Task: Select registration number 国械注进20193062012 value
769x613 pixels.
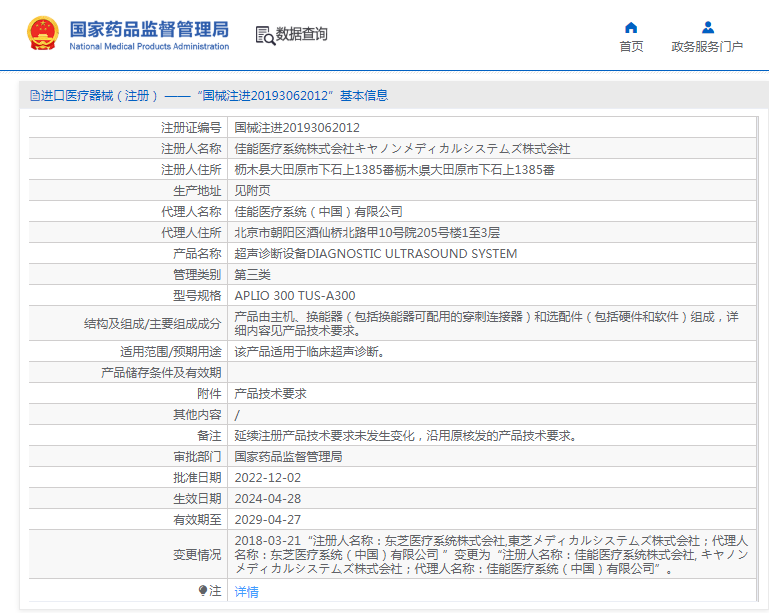Action: 297,128
